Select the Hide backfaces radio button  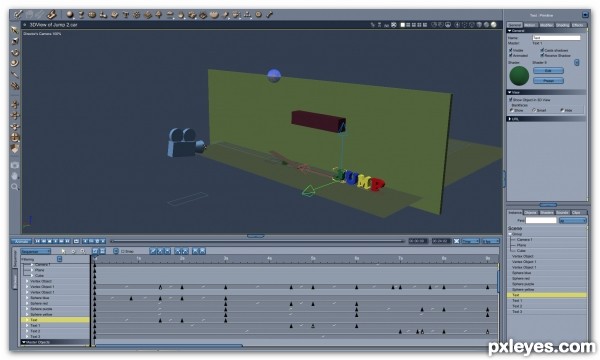click(562, 110)
